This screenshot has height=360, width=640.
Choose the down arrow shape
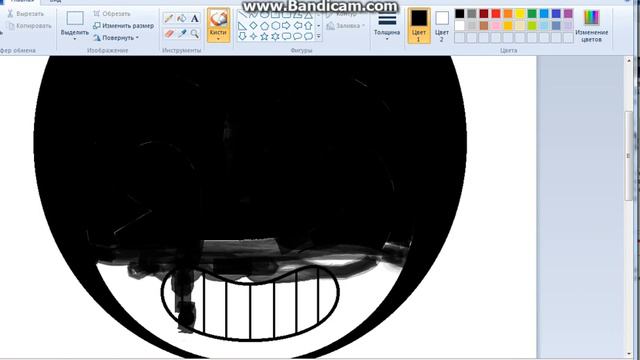point(242,36)
